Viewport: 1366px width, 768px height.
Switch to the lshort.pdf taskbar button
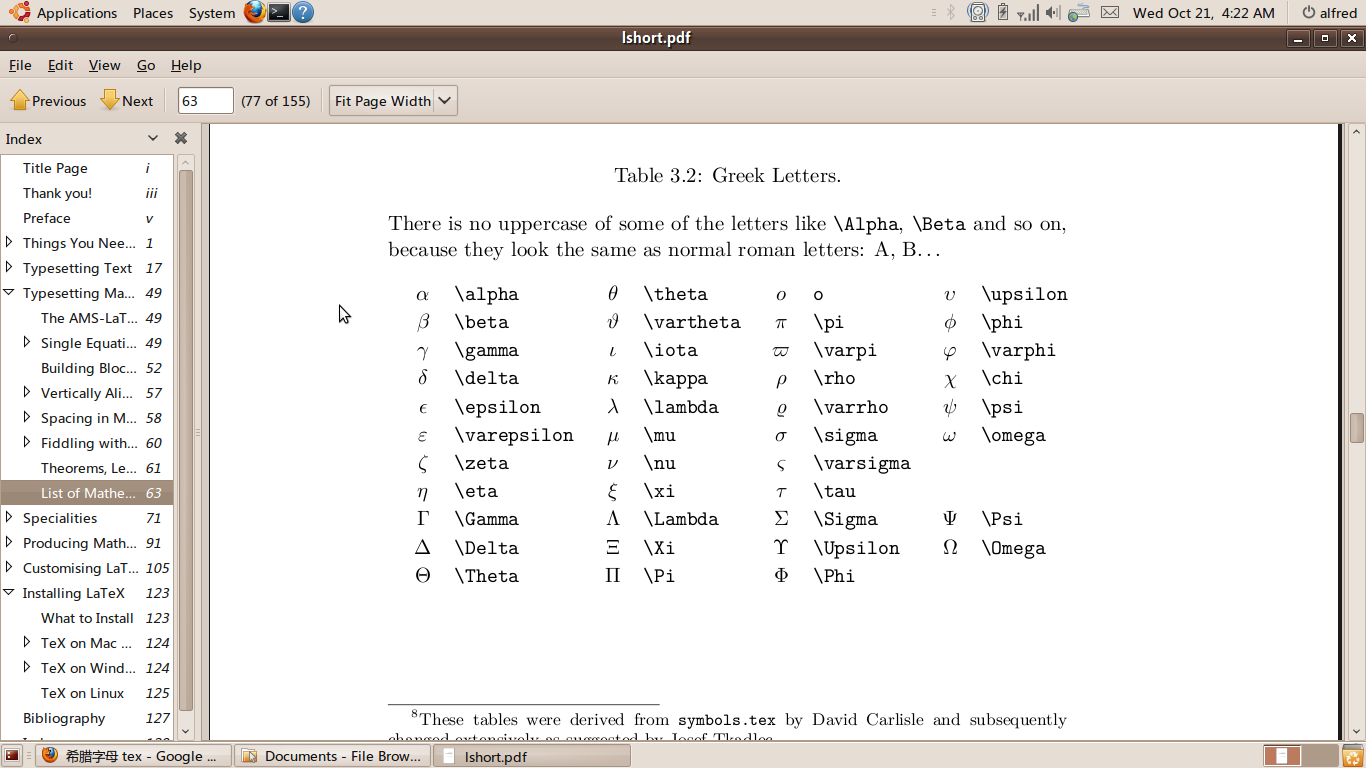531,756
